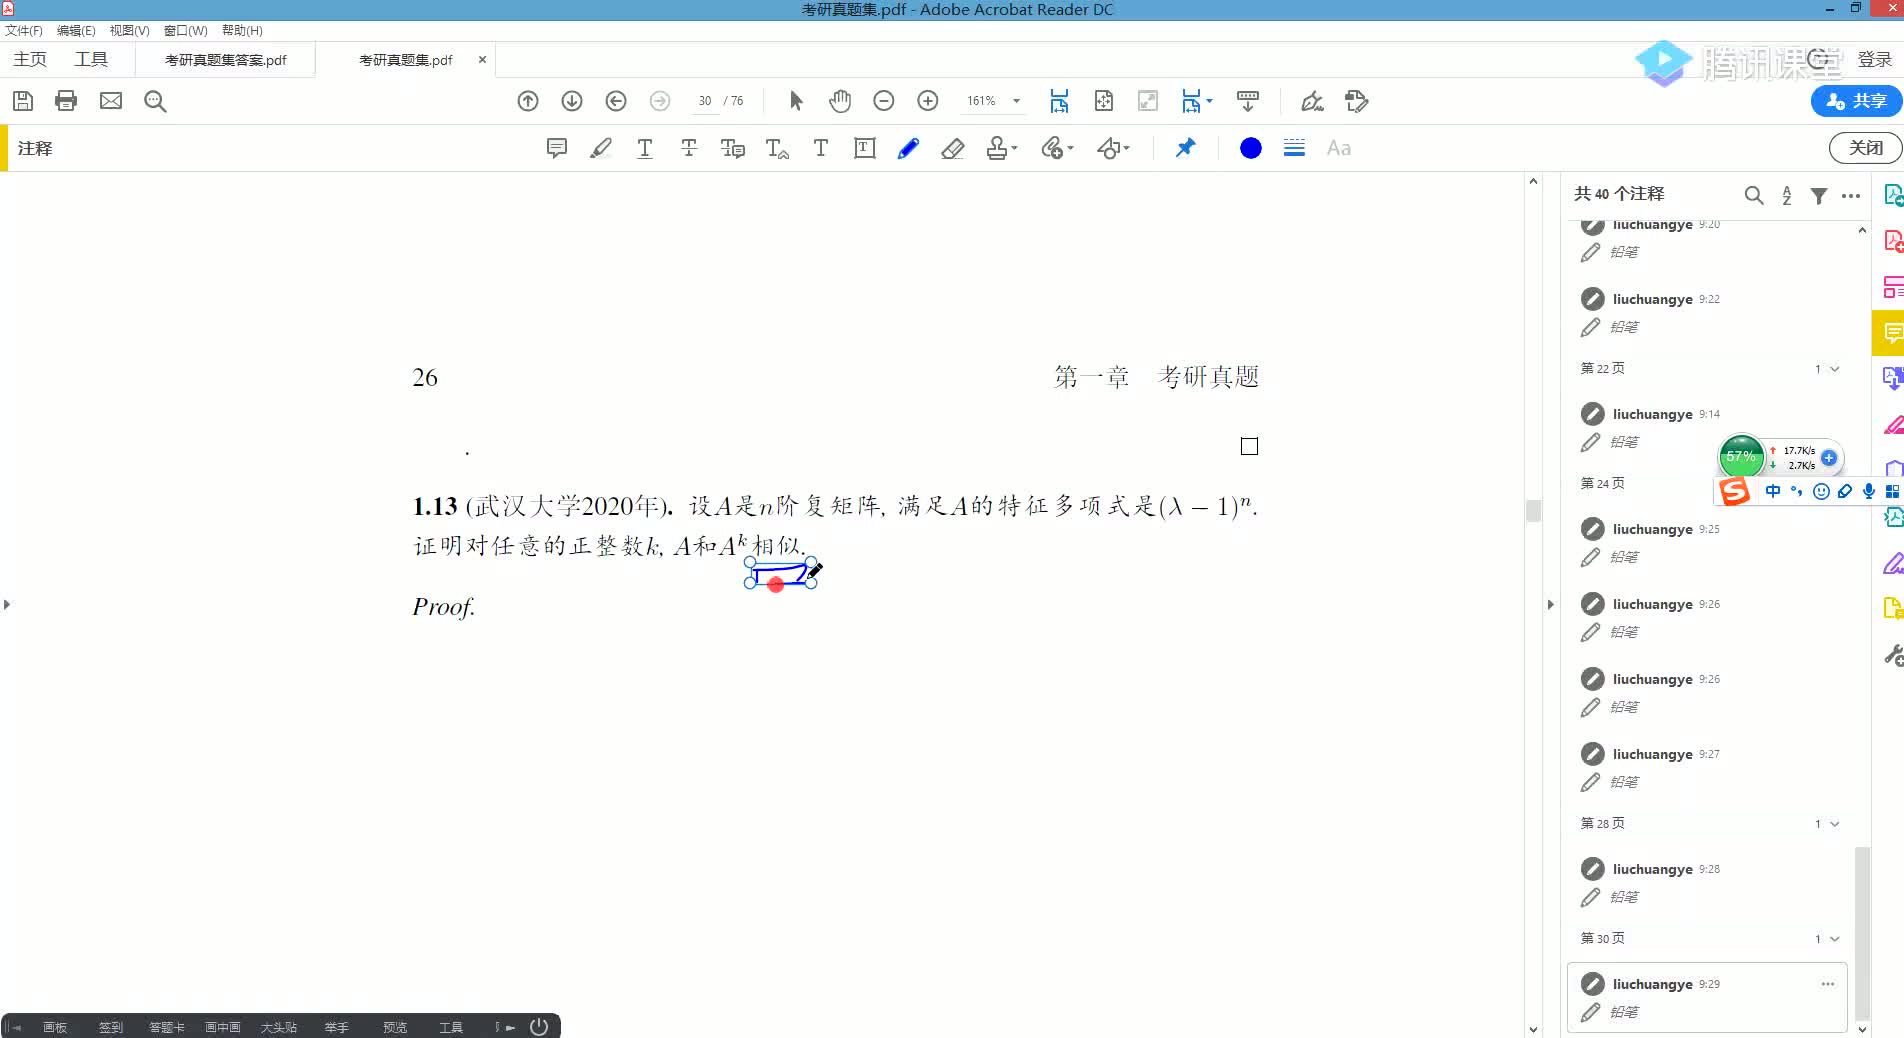Click the Read mode keyboard icon
Screen dimensions: 1904x1038
point(1248,101)
